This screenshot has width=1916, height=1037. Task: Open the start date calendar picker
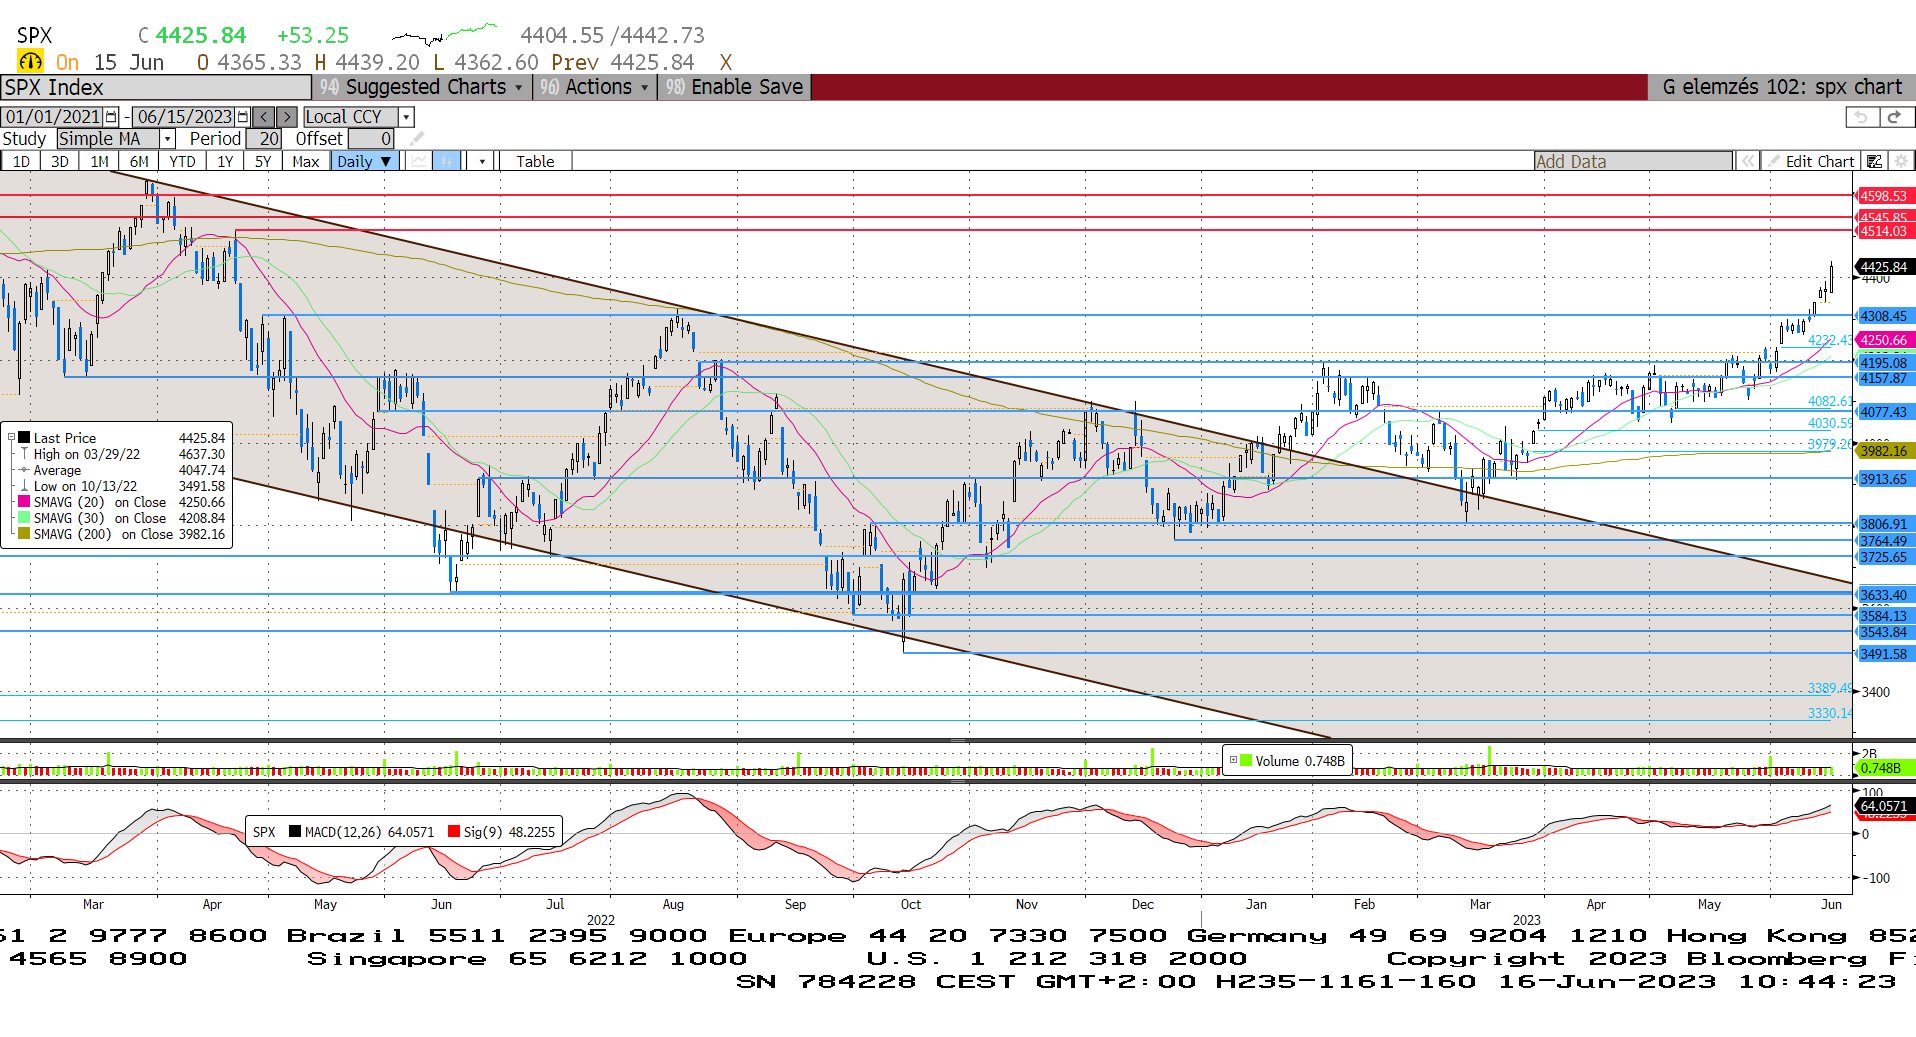[x=111, y=117]
